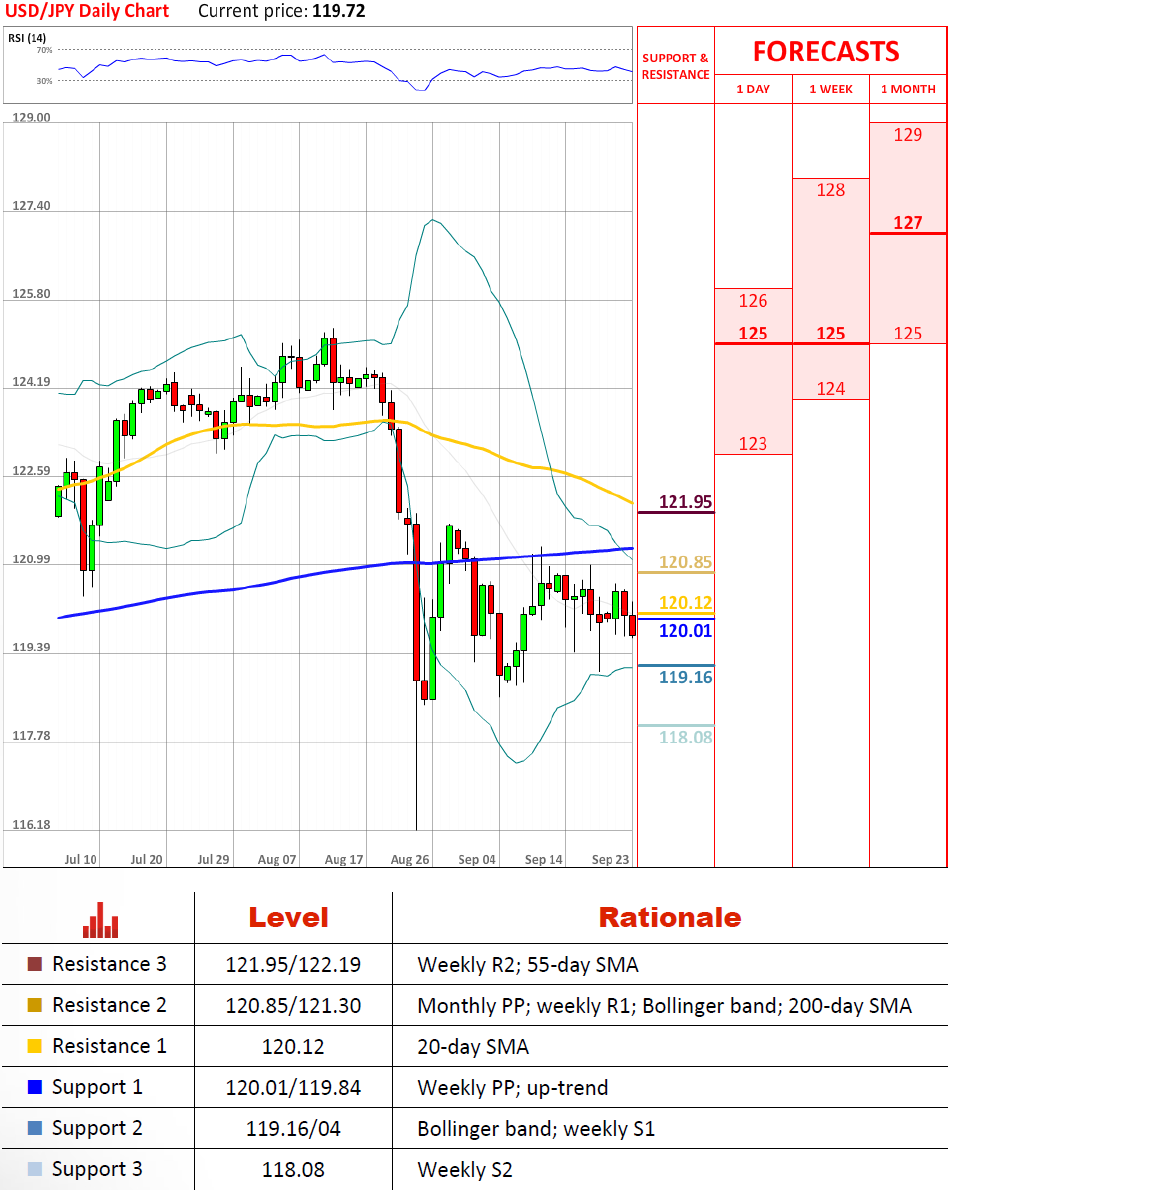Click the FORECASTS heading

(826, 52)
